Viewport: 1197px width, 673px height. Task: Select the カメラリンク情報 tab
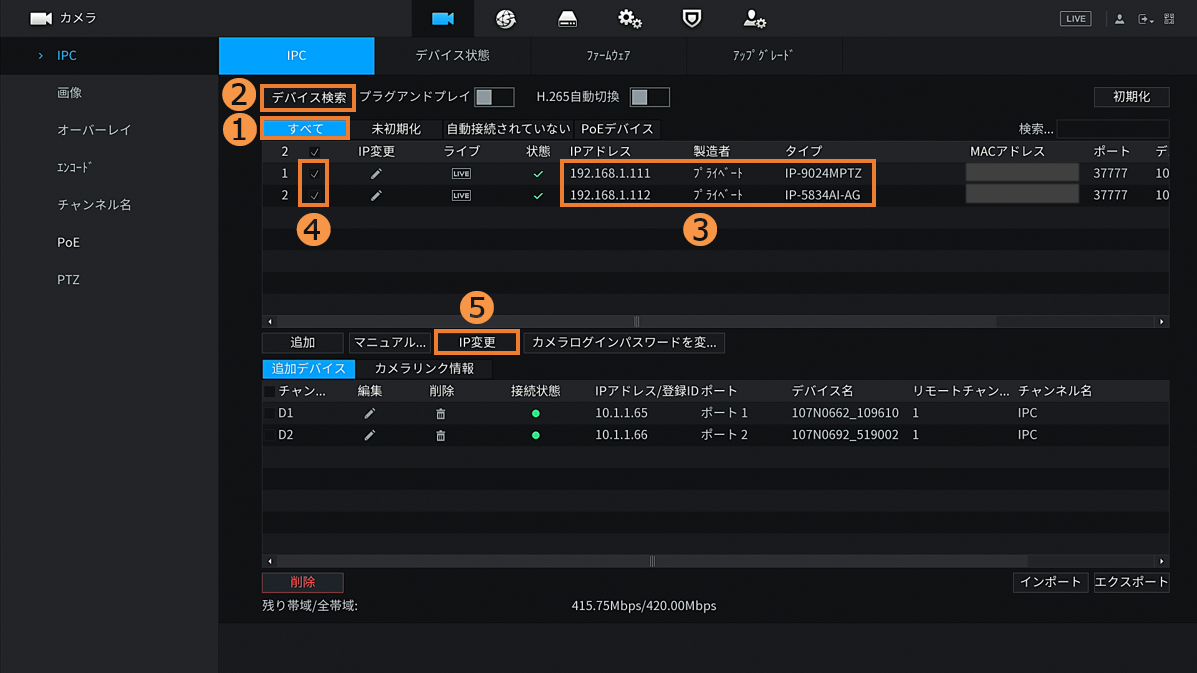tap(424, 369)
